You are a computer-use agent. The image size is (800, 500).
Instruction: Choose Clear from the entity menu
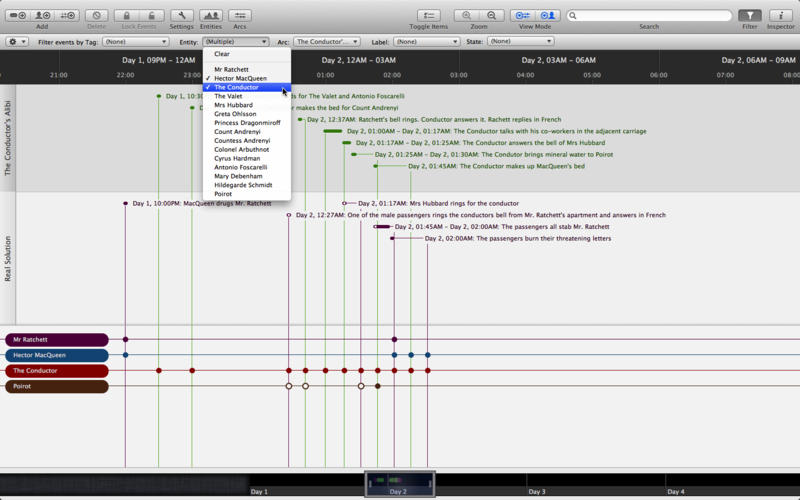[x=222, y=54]
